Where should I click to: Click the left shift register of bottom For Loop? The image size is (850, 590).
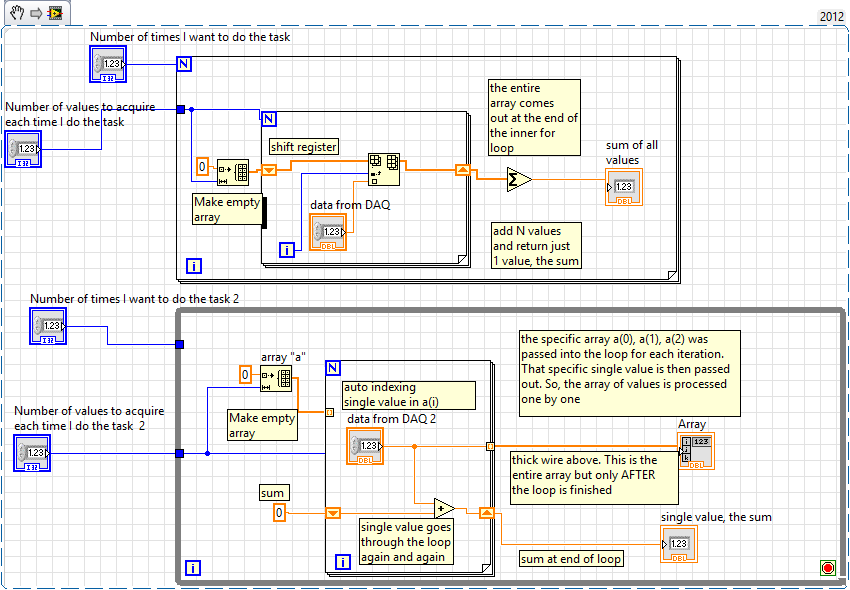[333, 513]
